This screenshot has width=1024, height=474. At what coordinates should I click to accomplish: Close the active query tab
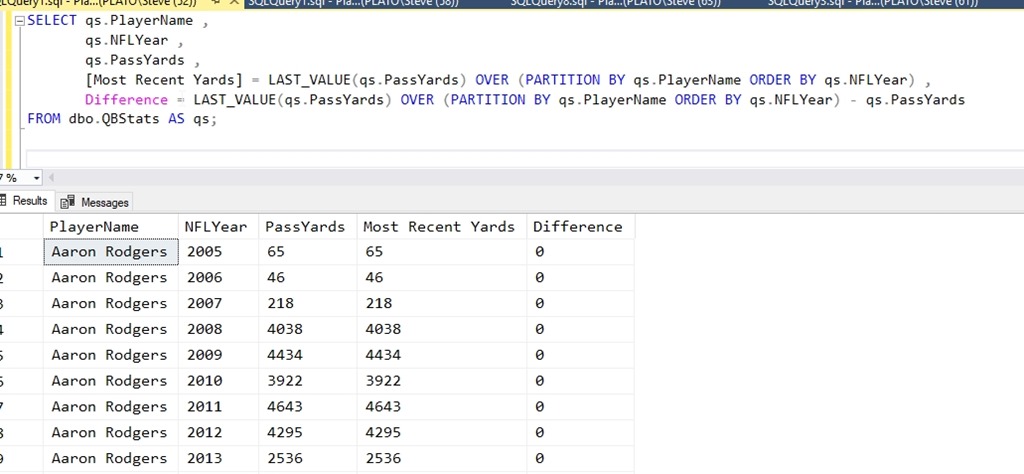(234, 3)
